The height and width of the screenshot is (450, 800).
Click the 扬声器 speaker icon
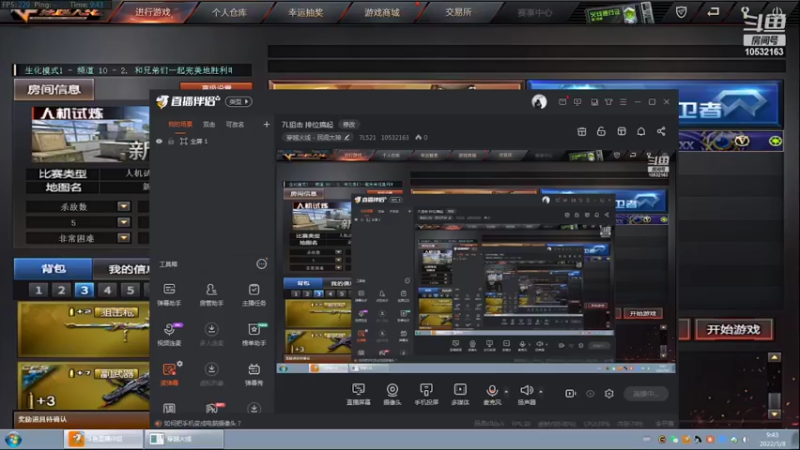[527, 391]
